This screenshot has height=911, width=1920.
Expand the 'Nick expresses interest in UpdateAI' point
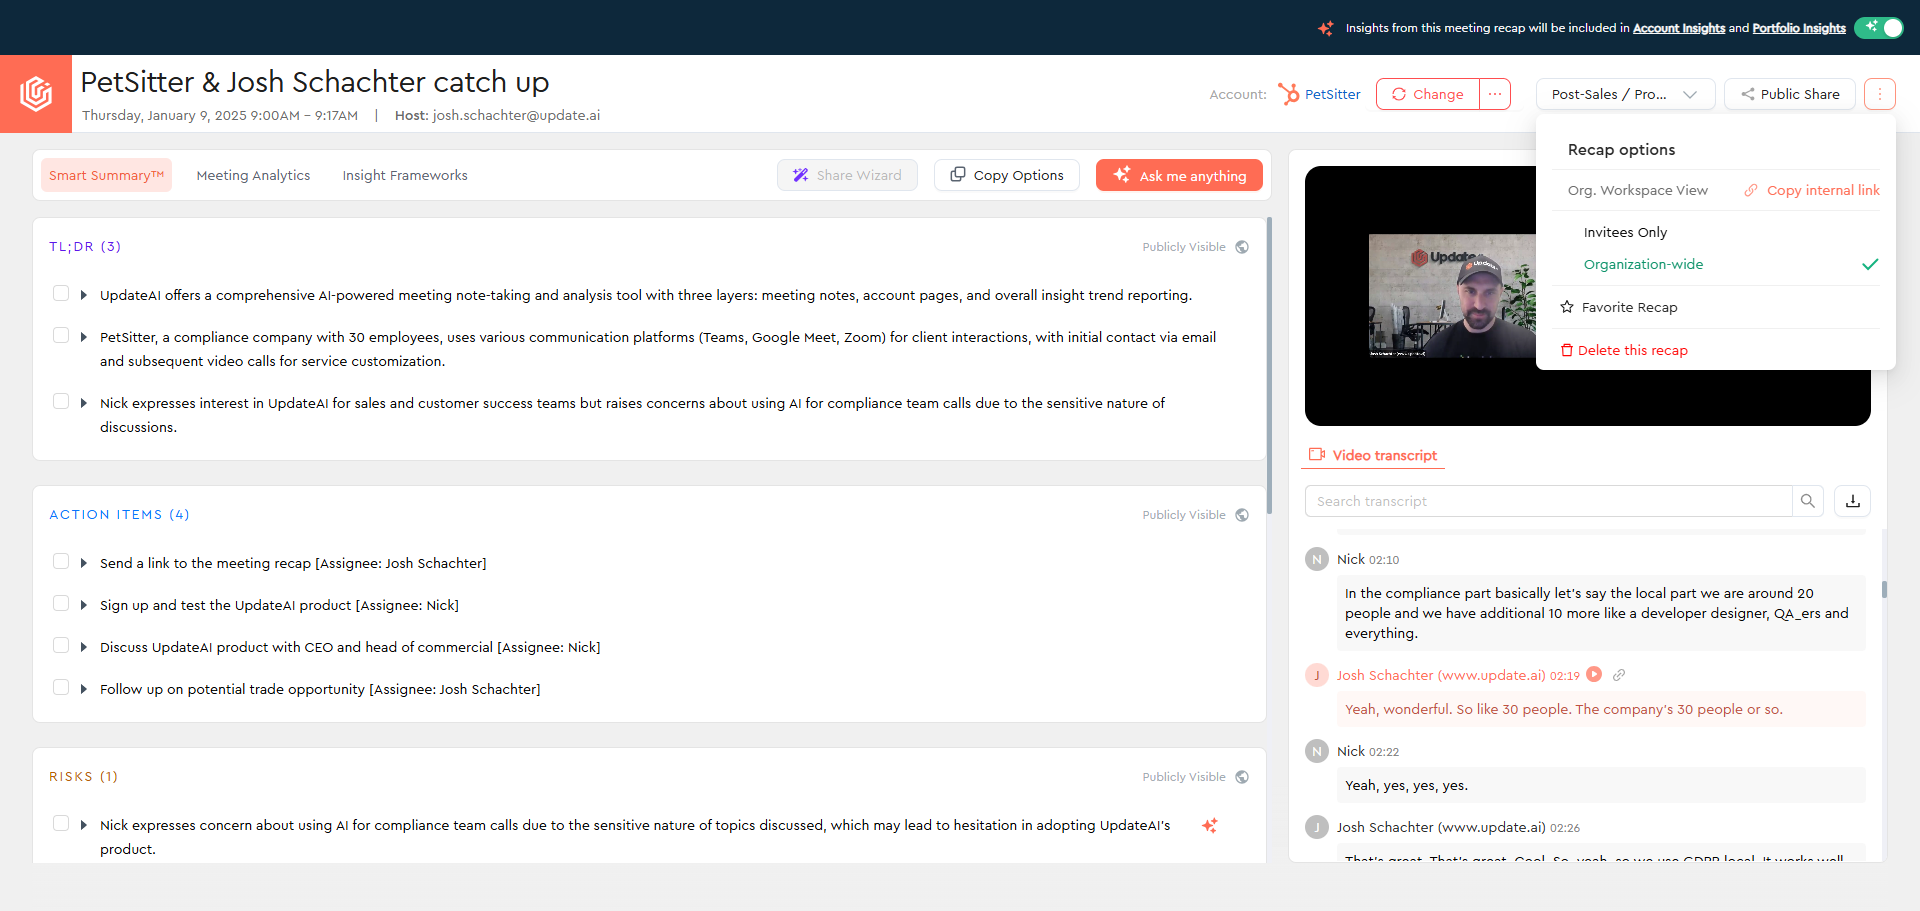pyautogui.click(x=84, y=403)
